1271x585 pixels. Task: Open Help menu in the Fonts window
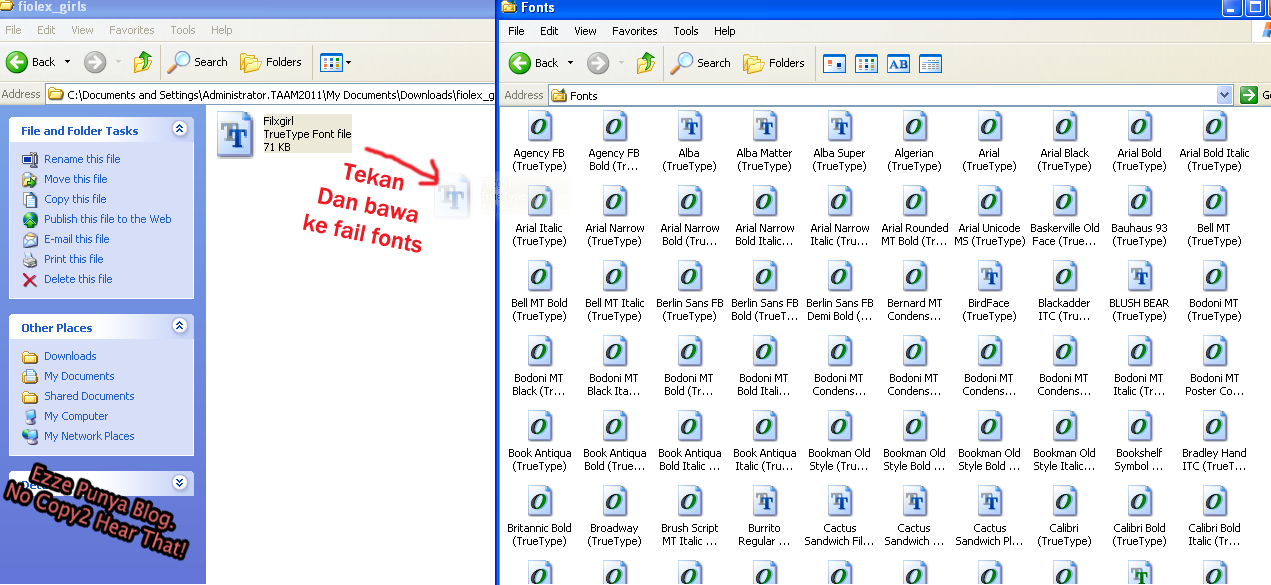(x=725, y=31)
